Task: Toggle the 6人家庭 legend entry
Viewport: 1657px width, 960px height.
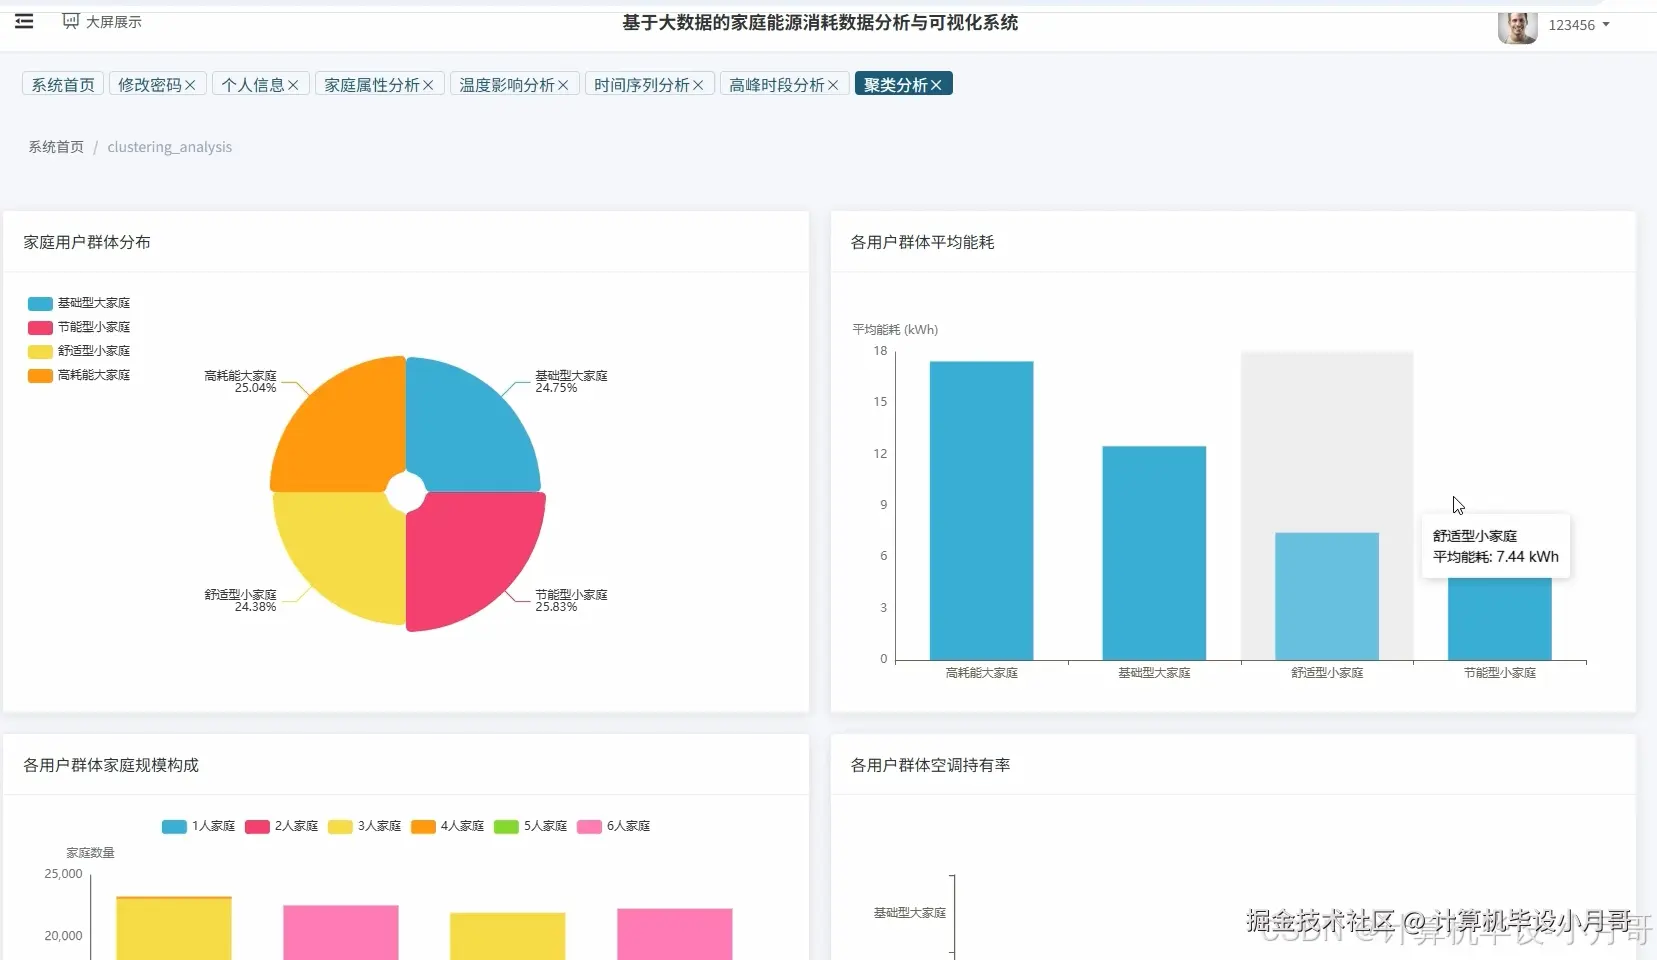Action: click(614, 827)
